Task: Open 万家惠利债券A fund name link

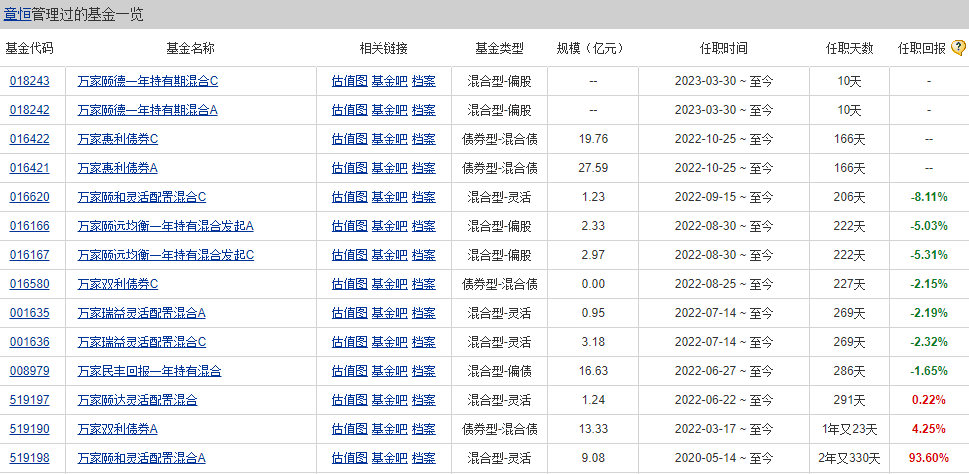Action: [117, 168]
